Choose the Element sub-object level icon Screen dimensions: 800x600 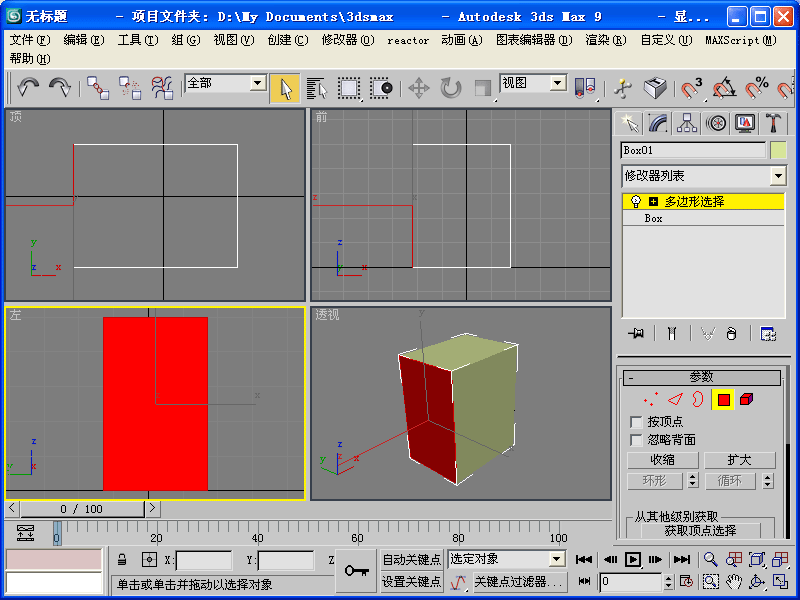(x=747, y=400)
